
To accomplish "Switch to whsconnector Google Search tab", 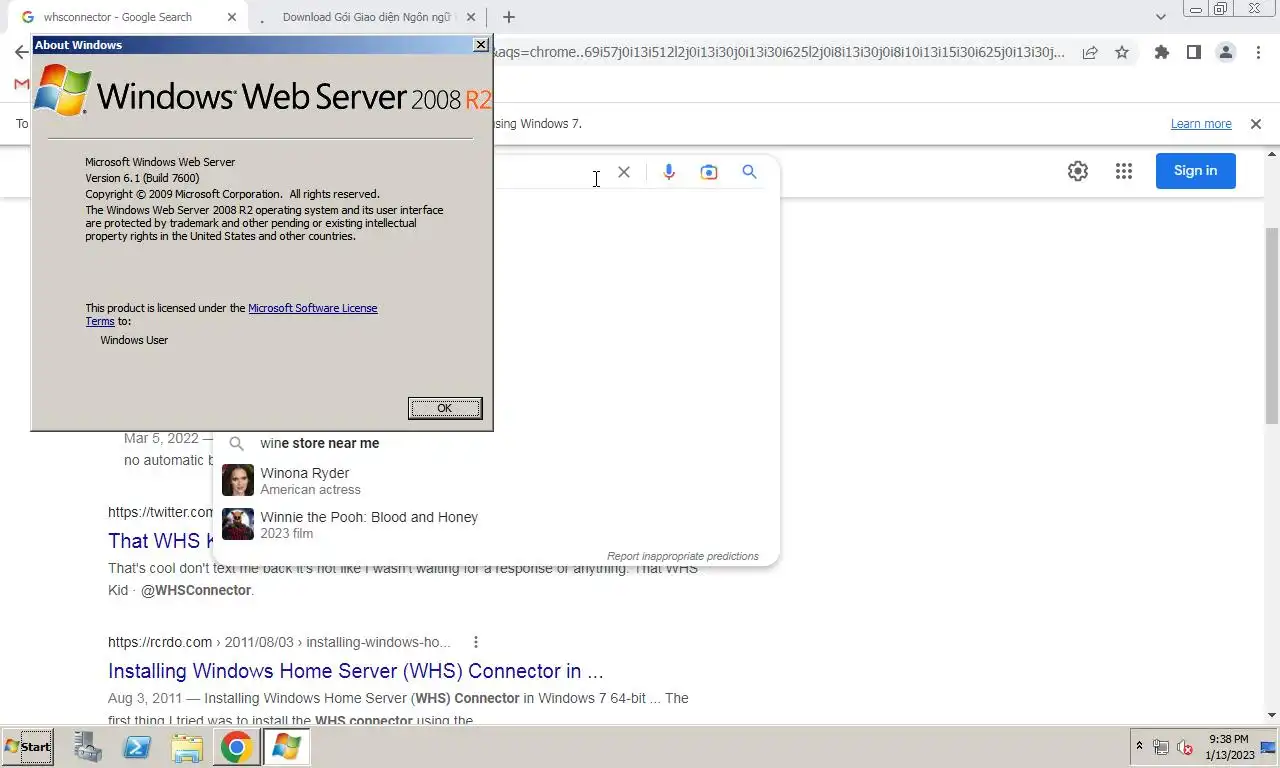I will pyautogui.click(x=130, y=17).
